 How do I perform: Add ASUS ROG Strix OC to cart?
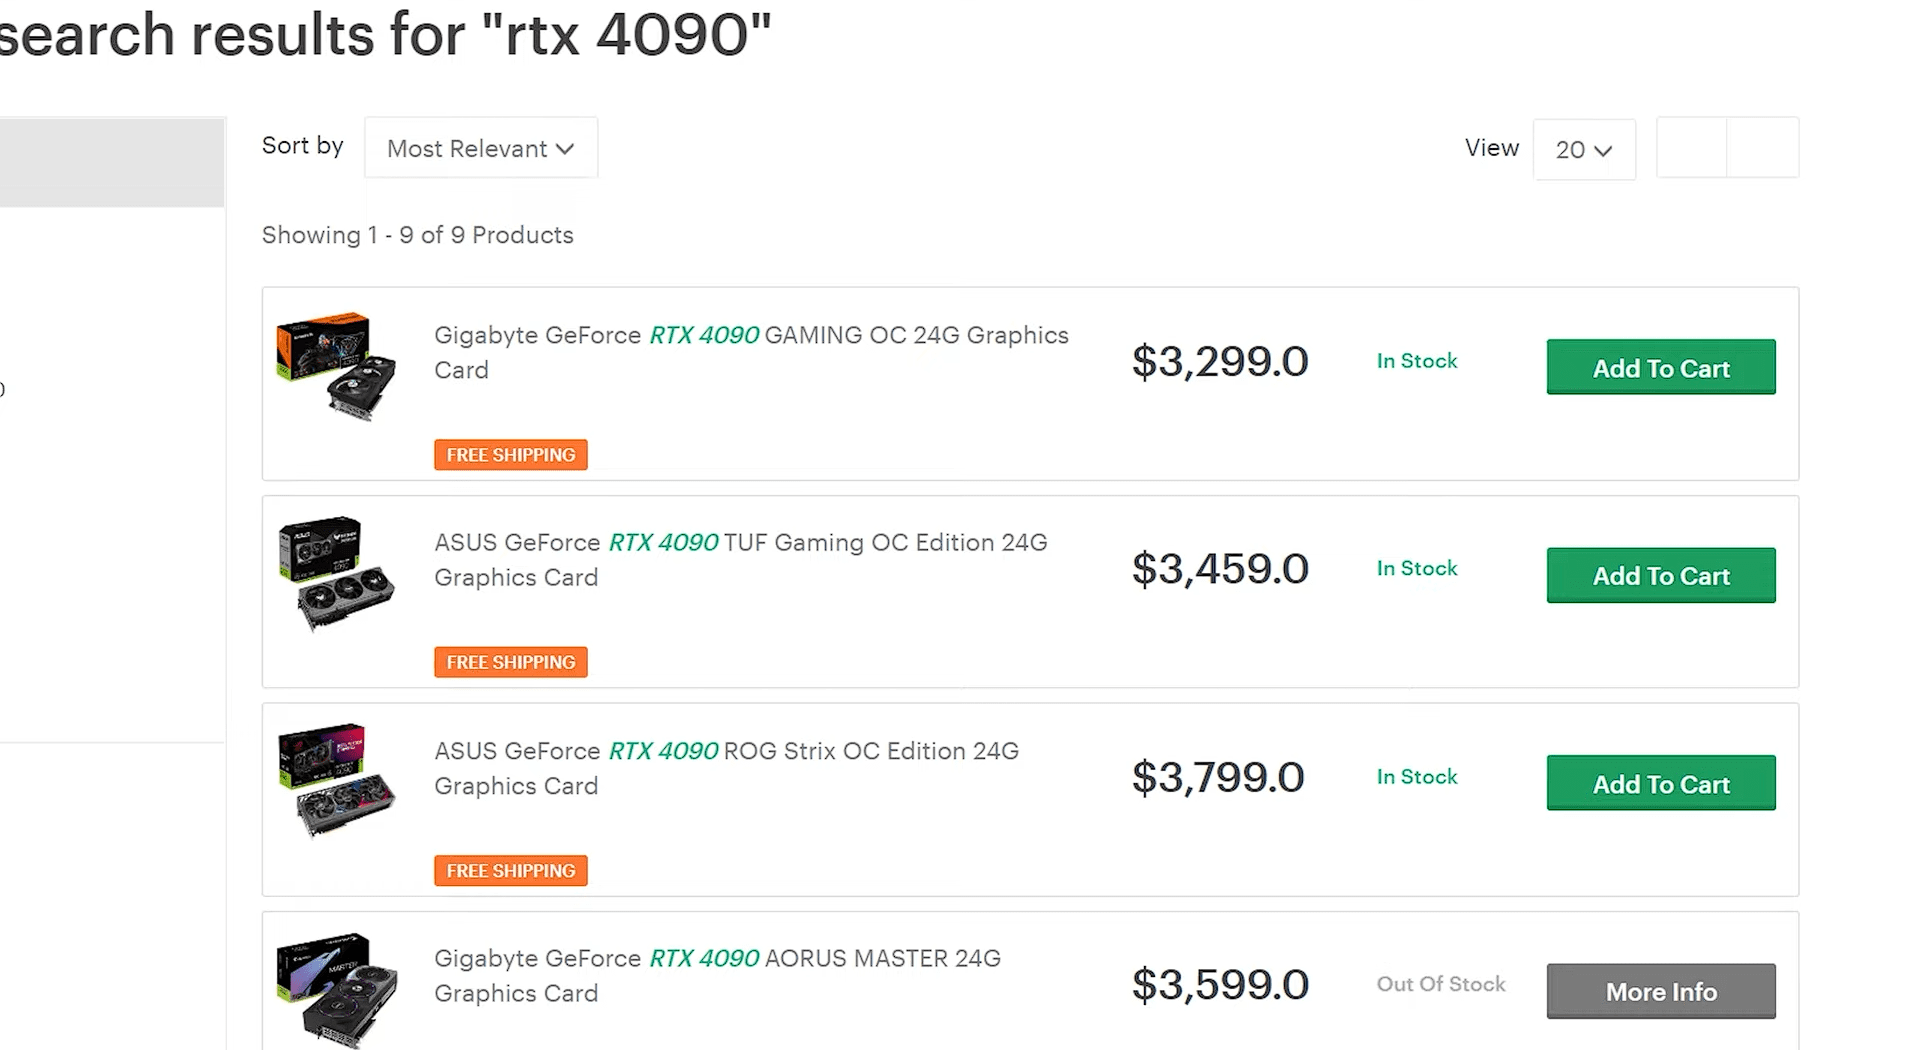coord(1661,783)
